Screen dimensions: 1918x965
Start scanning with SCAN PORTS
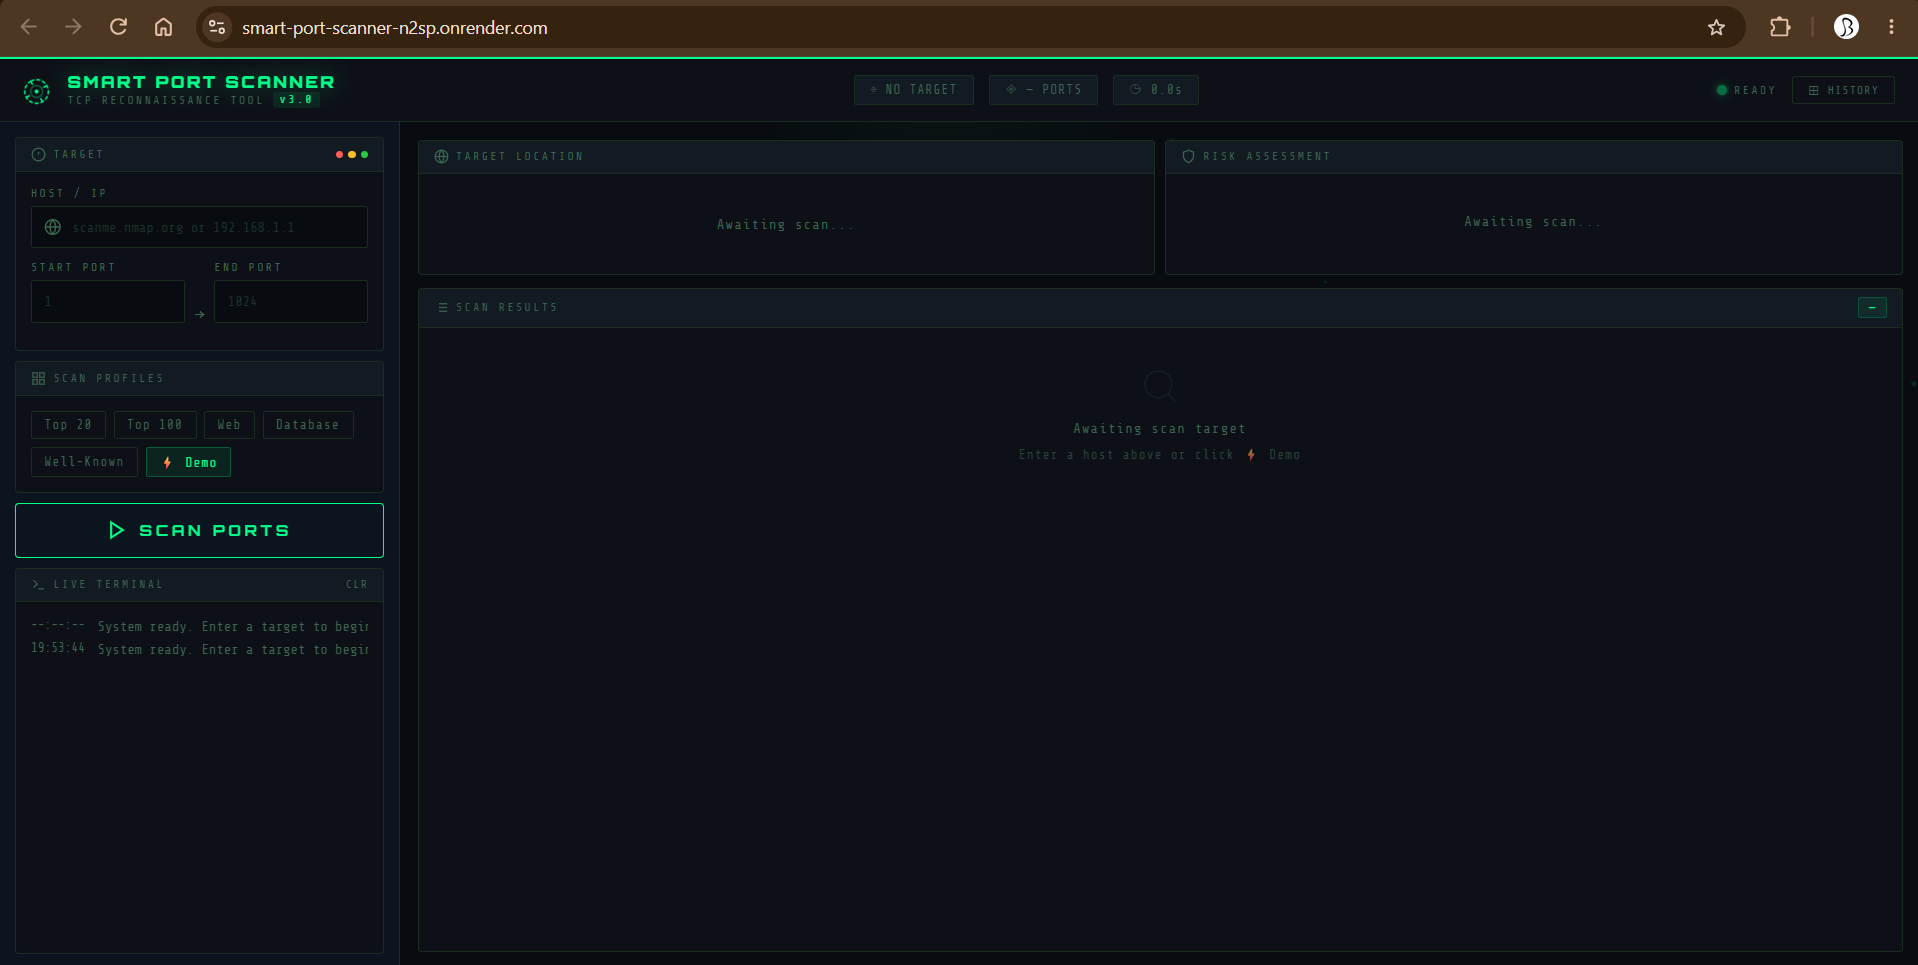(x=199, y=530)
